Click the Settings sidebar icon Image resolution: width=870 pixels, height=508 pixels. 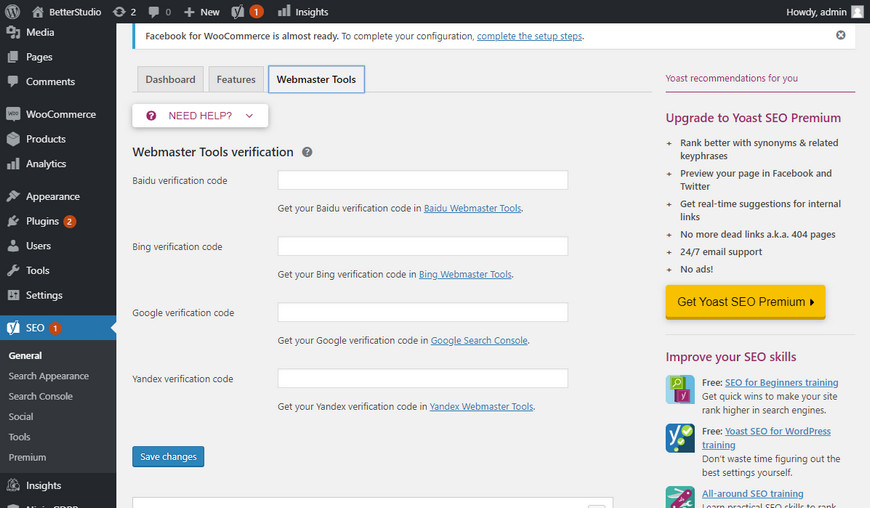13,295
